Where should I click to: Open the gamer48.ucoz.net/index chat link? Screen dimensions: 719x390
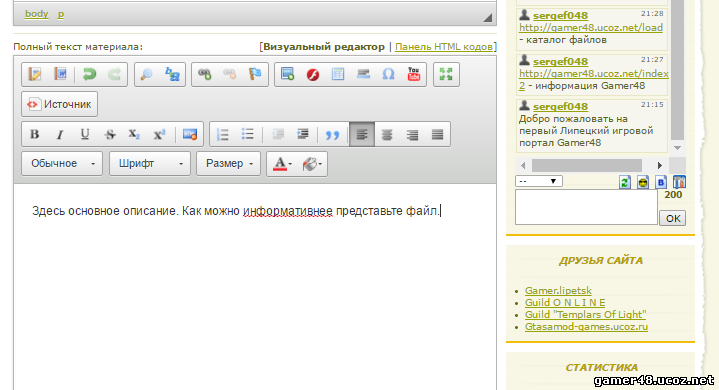click(x=594, y=73)
